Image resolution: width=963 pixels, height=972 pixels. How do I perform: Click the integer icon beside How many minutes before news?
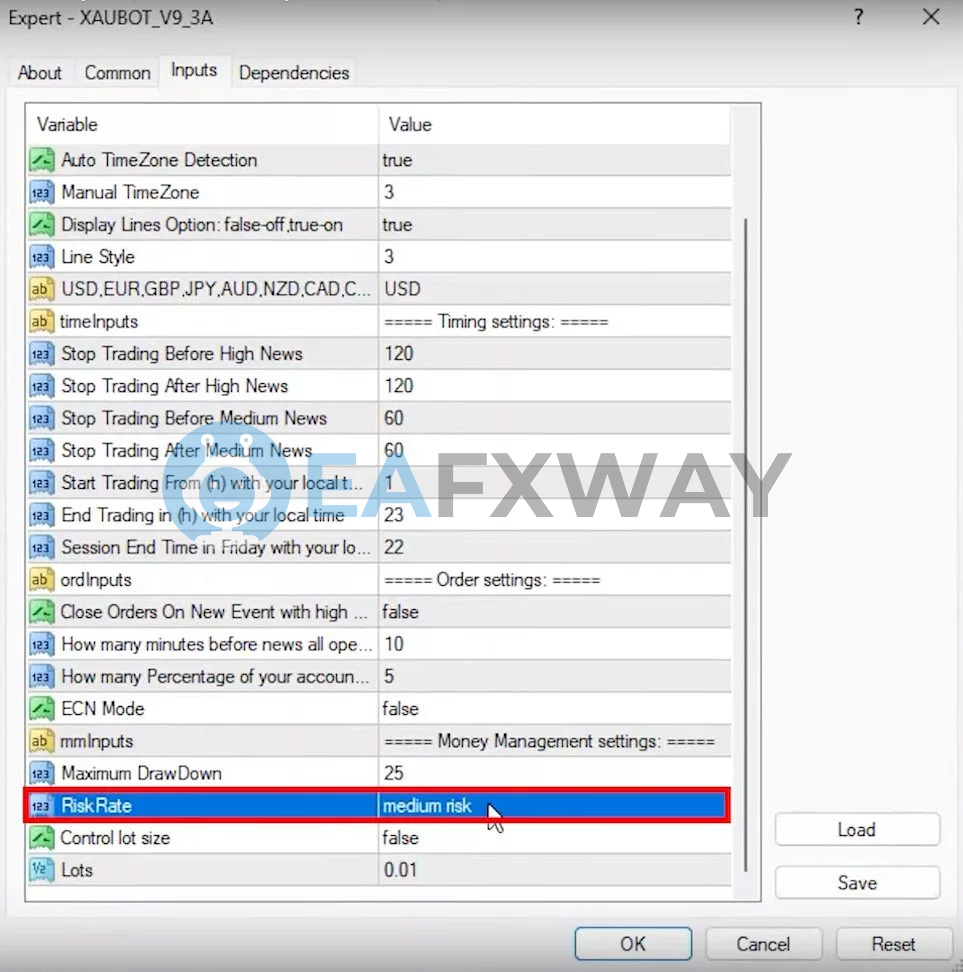[42, 644]
